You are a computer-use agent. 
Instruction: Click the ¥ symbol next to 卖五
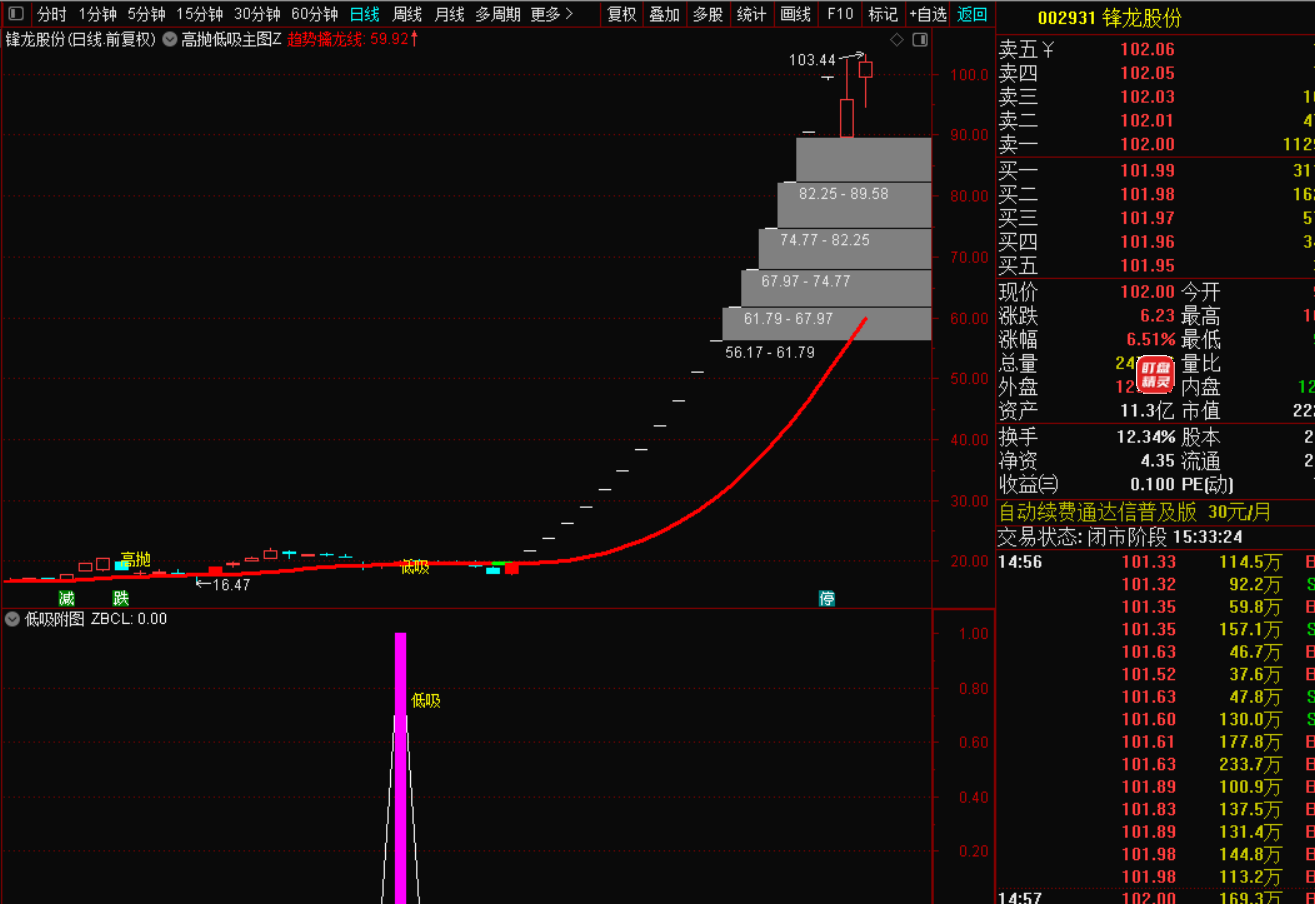[1048, 50]
